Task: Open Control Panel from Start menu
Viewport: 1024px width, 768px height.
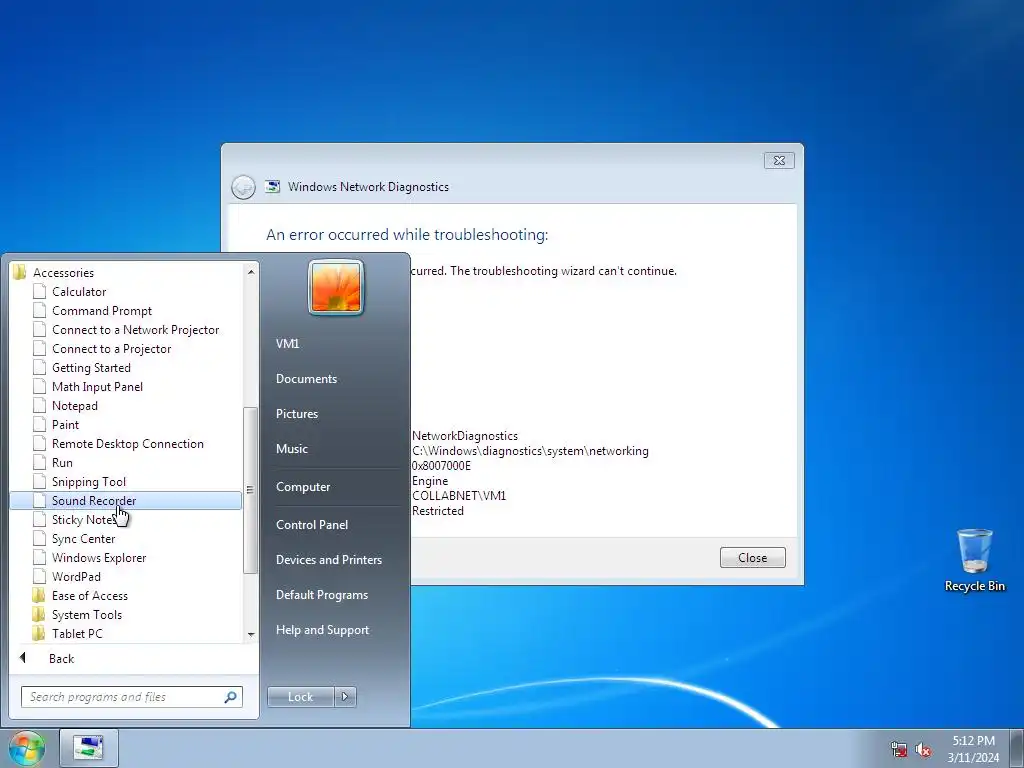Action: pyautogui.click(x=312, y=525)
